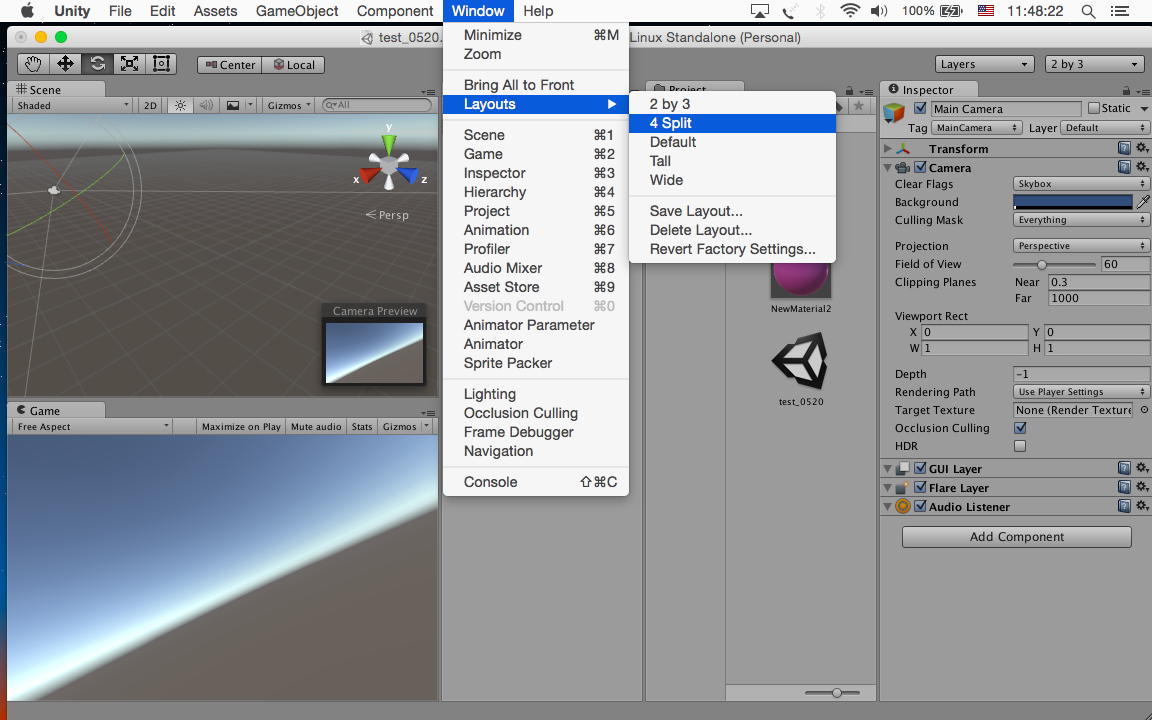Open Target Texture object picker circle

tap(1144, 410)
